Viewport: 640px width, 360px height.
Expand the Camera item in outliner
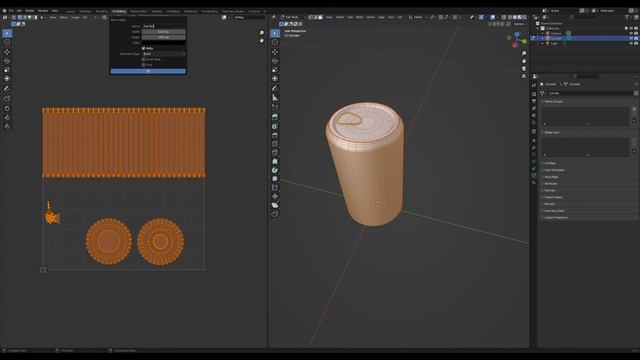point(543,33)
